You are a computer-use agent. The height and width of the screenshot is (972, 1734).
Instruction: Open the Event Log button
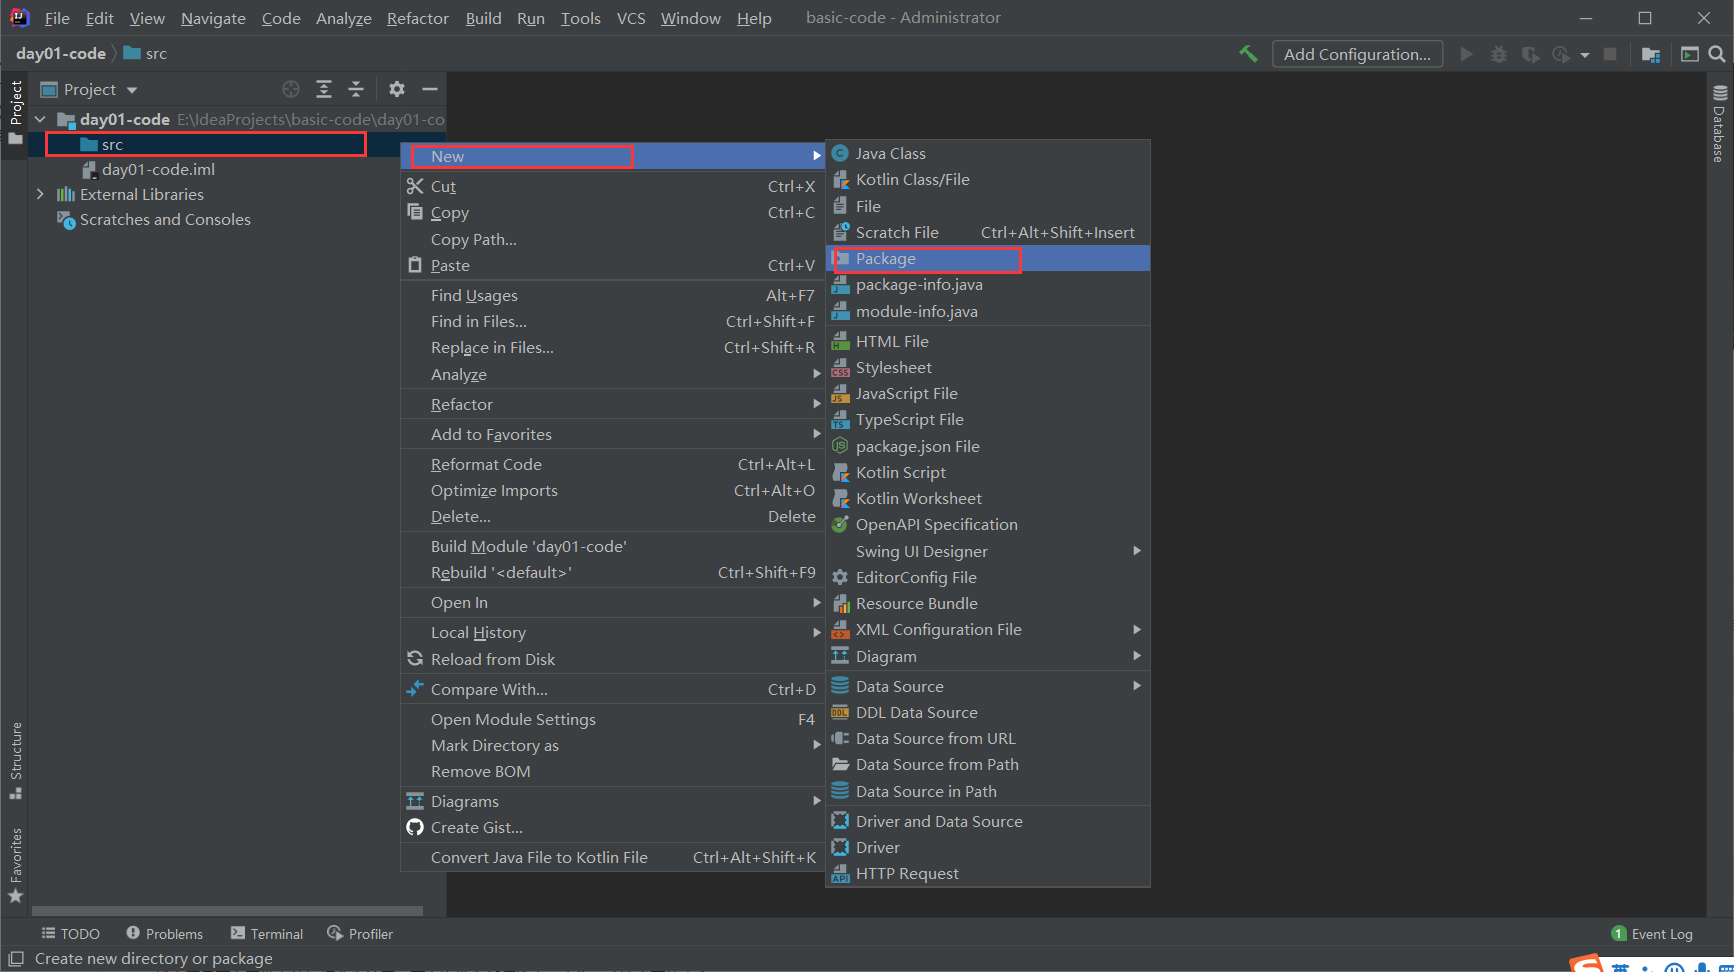1652,933
